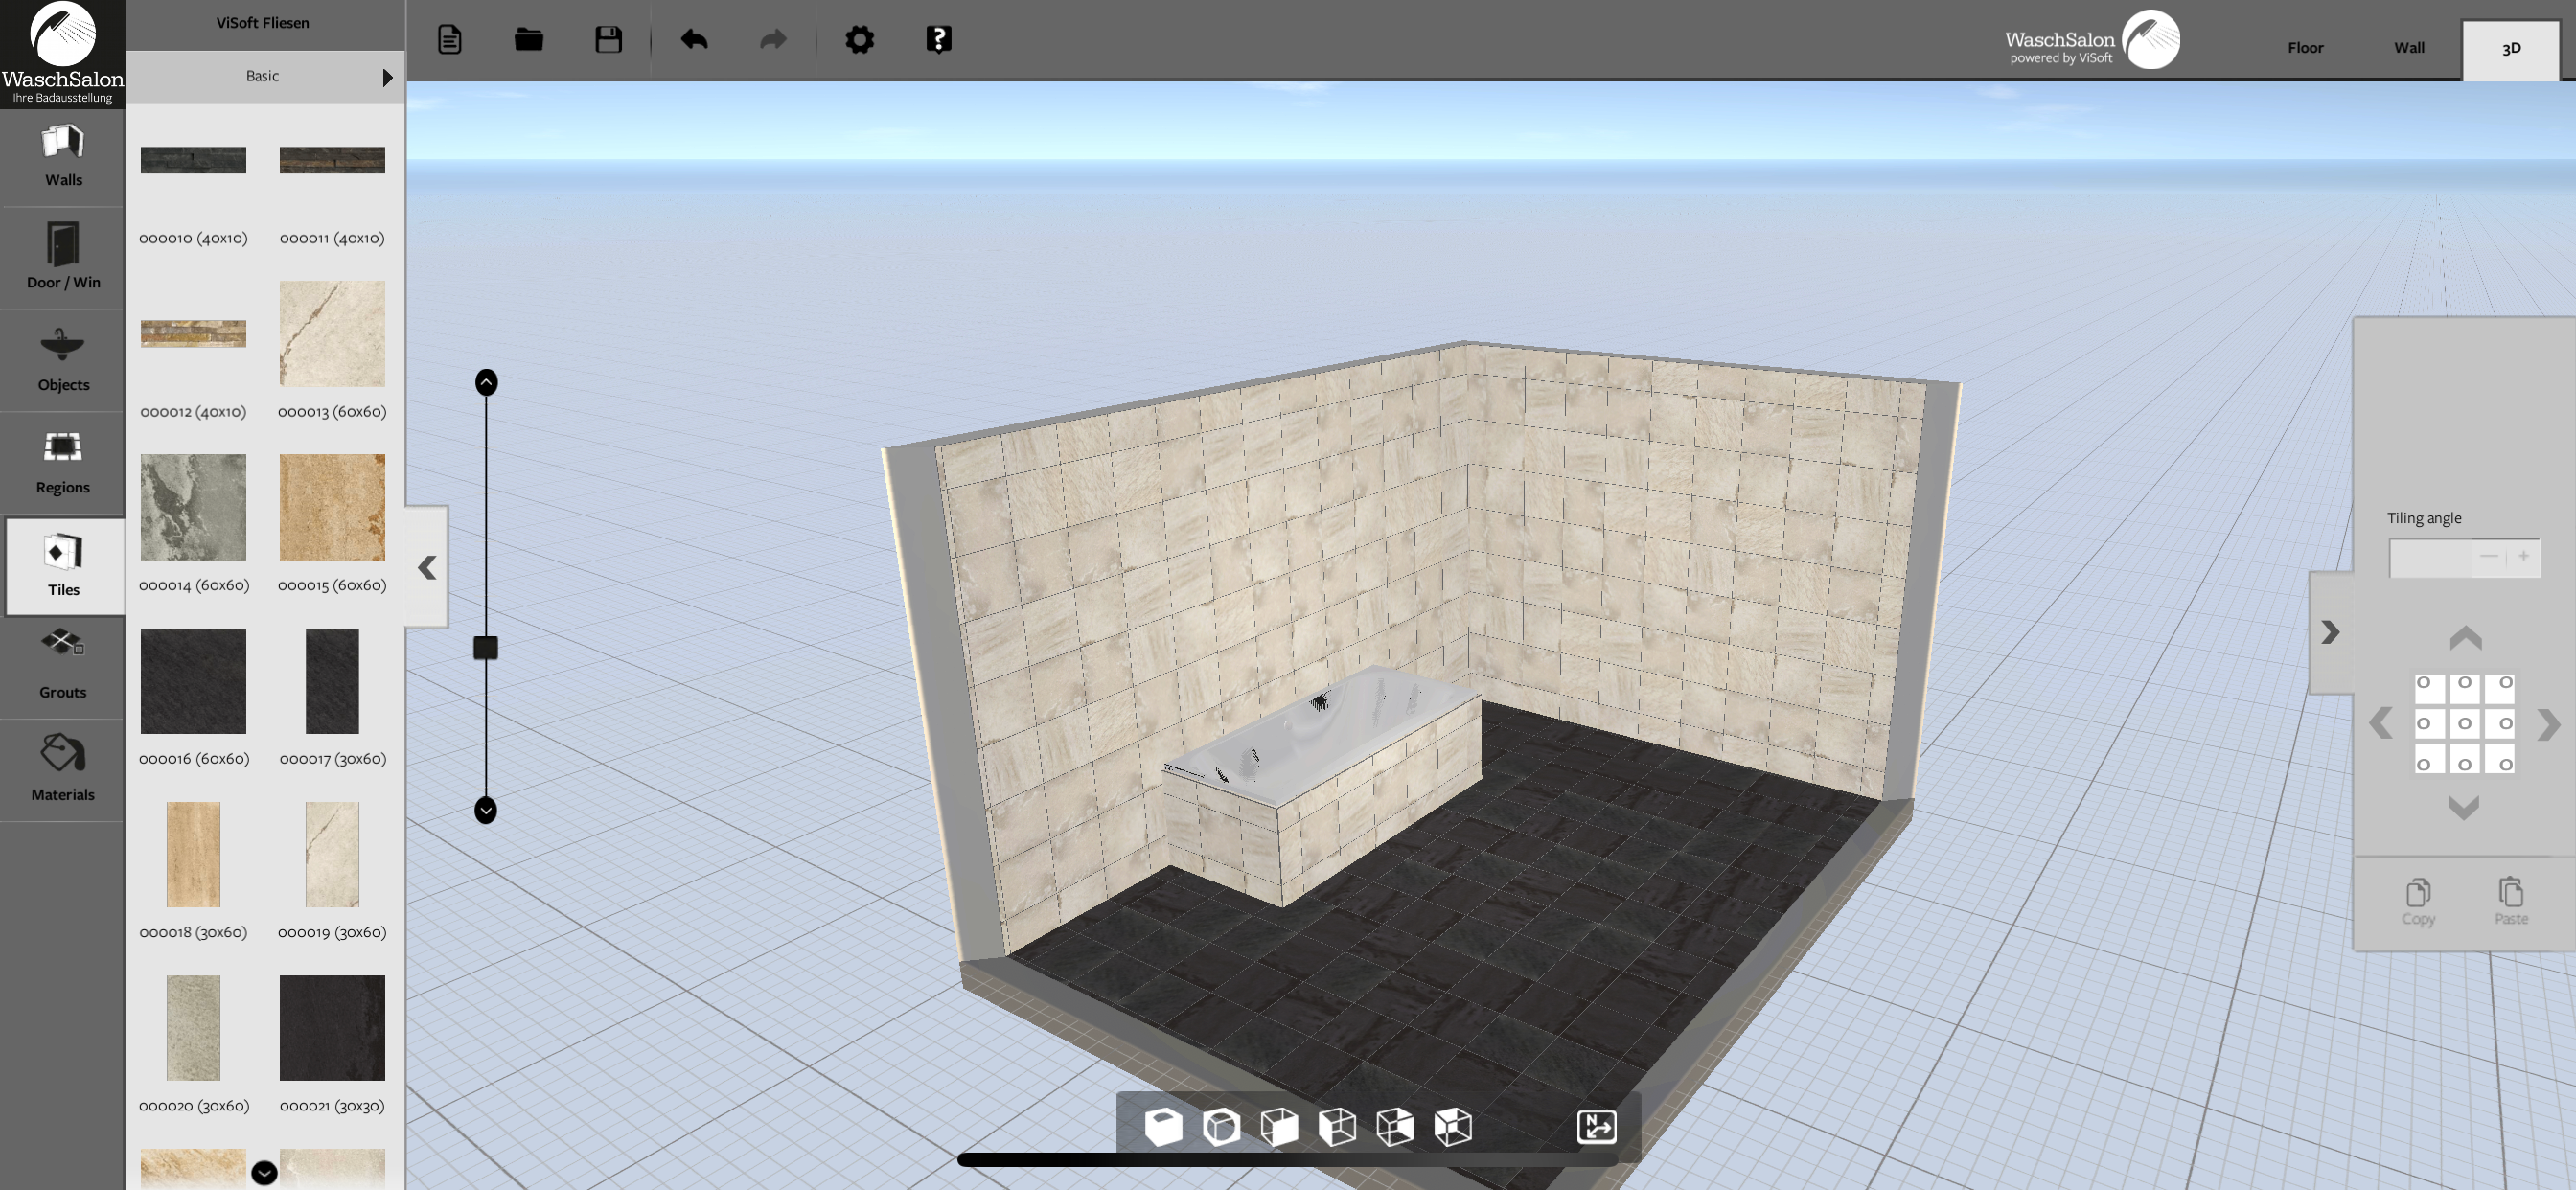
Task: Click the vertical slider square handle
Action: point(486,648)
